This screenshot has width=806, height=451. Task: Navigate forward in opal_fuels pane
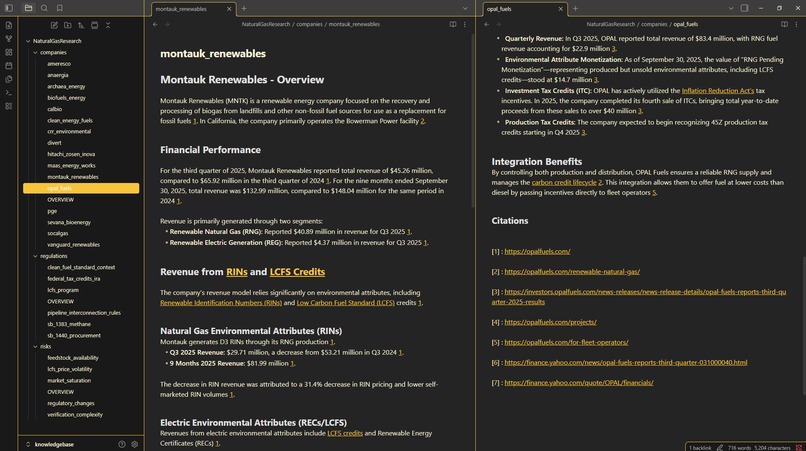coord(498,24)
